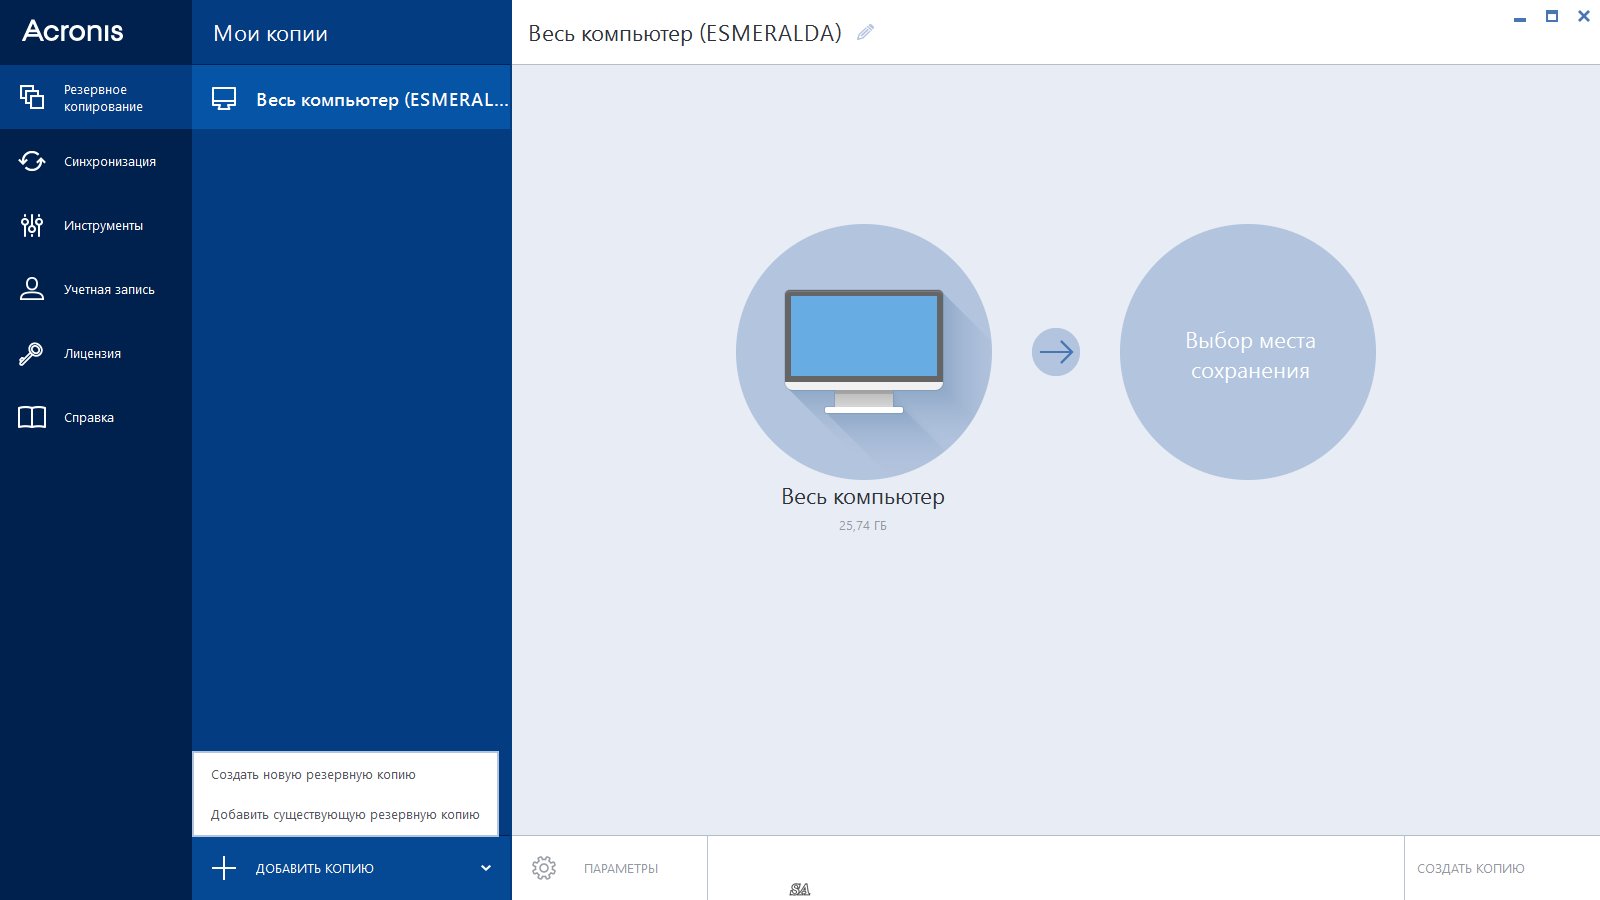
Task: Open Учетная запись label in sidebar
Action: click(109, 290)
